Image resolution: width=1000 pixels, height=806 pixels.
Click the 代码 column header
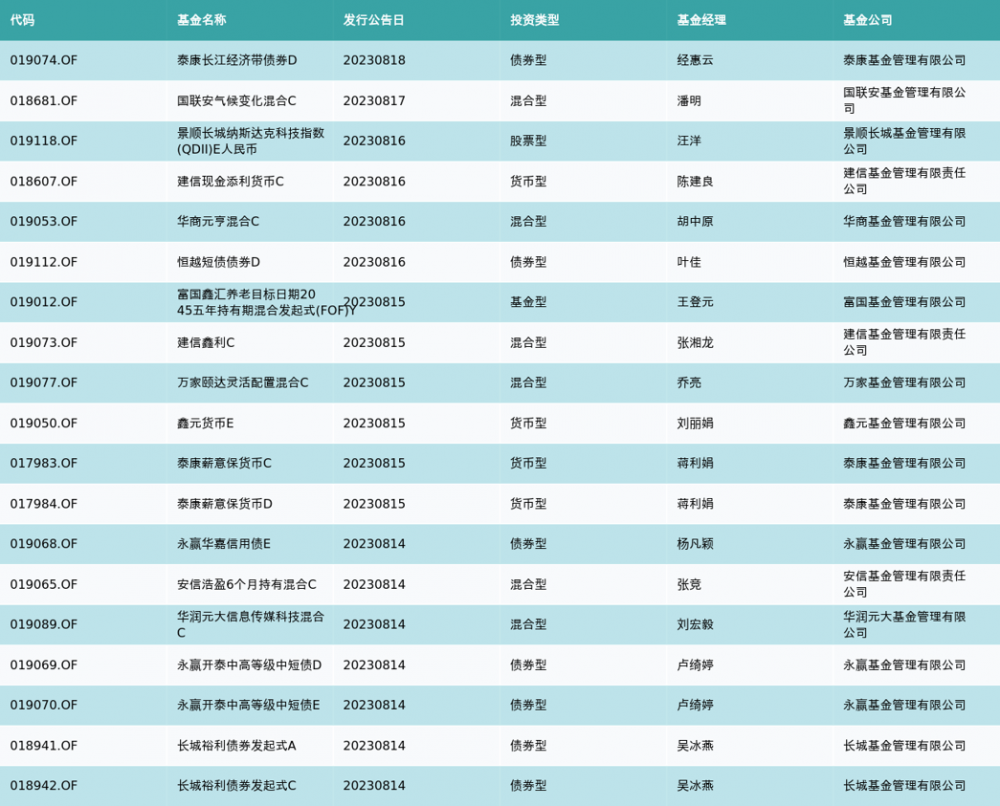(22, 20)
